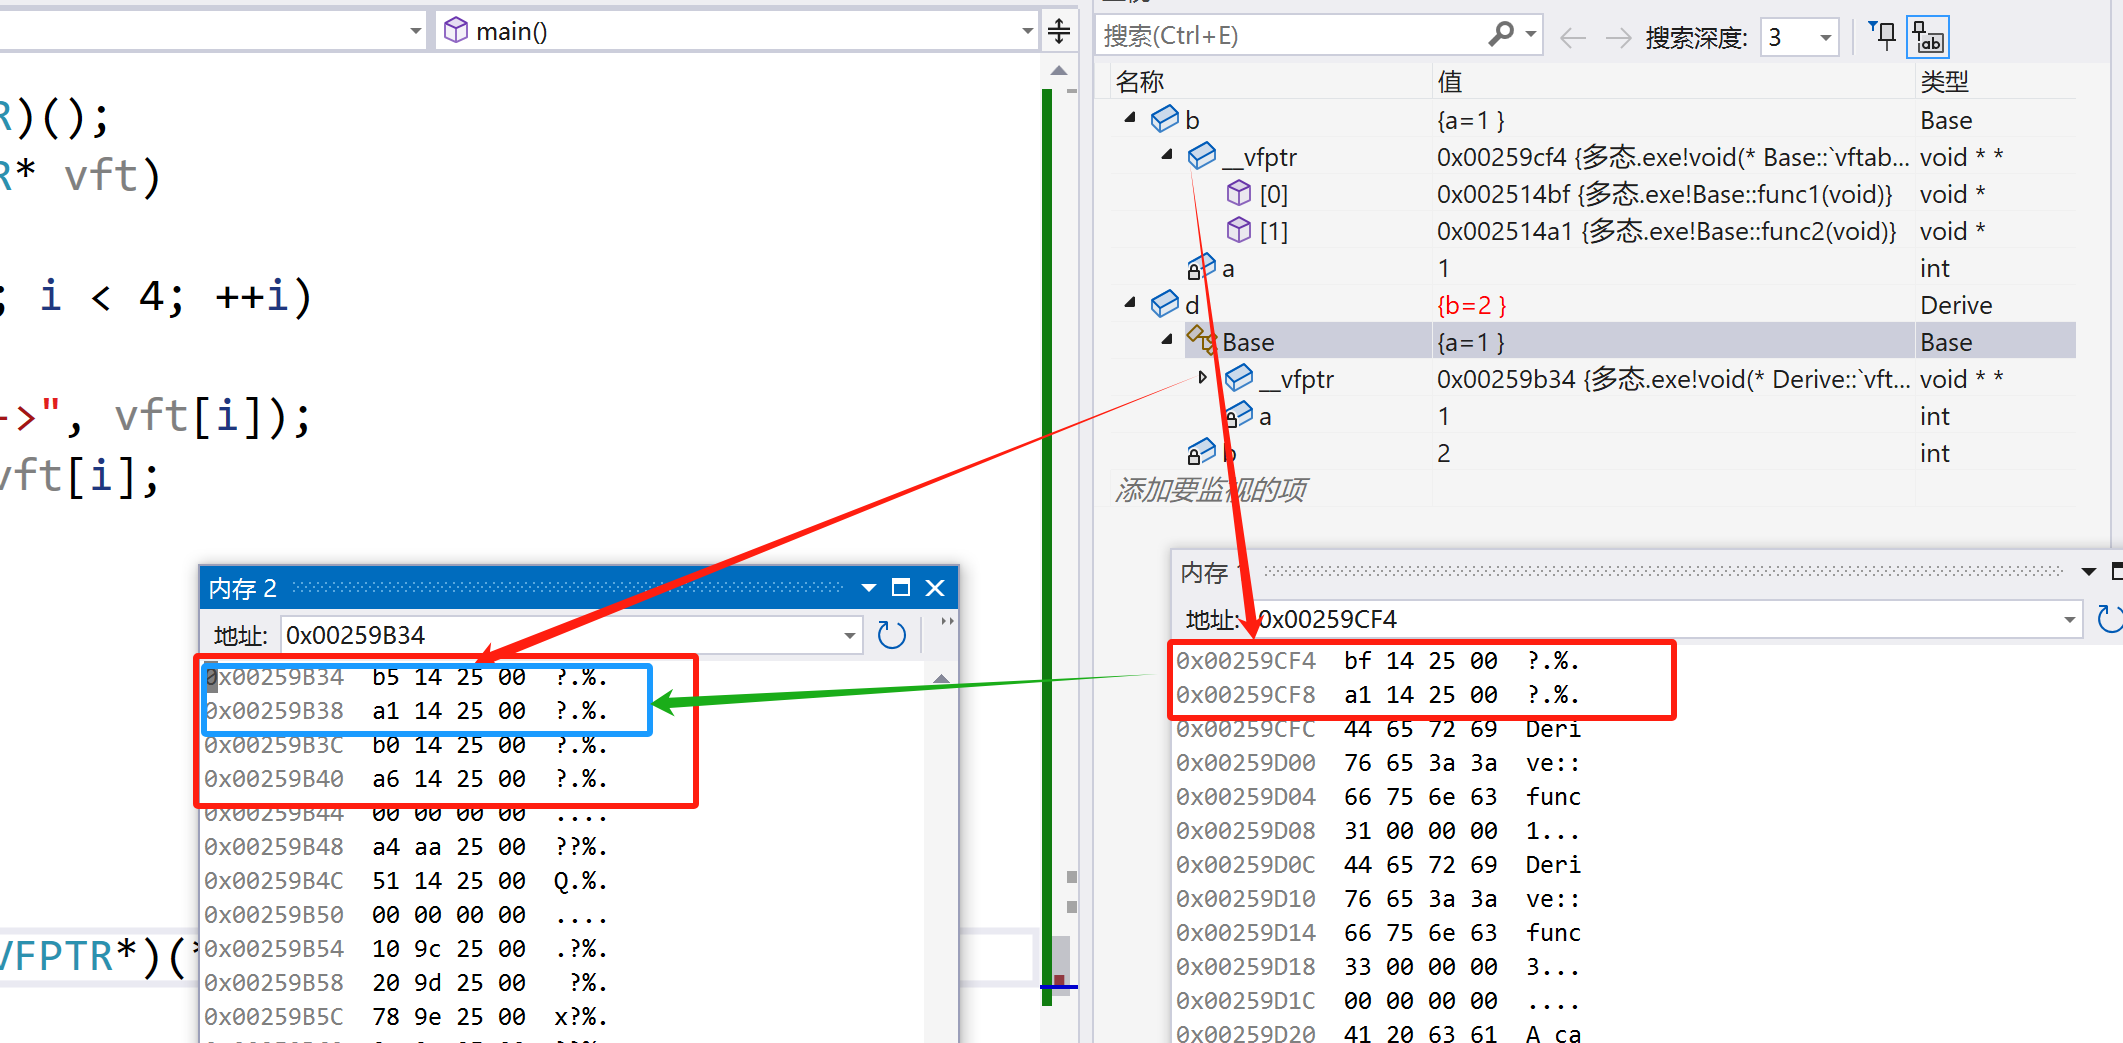Click the forward arrow in watch search bar

(1618, 38)
